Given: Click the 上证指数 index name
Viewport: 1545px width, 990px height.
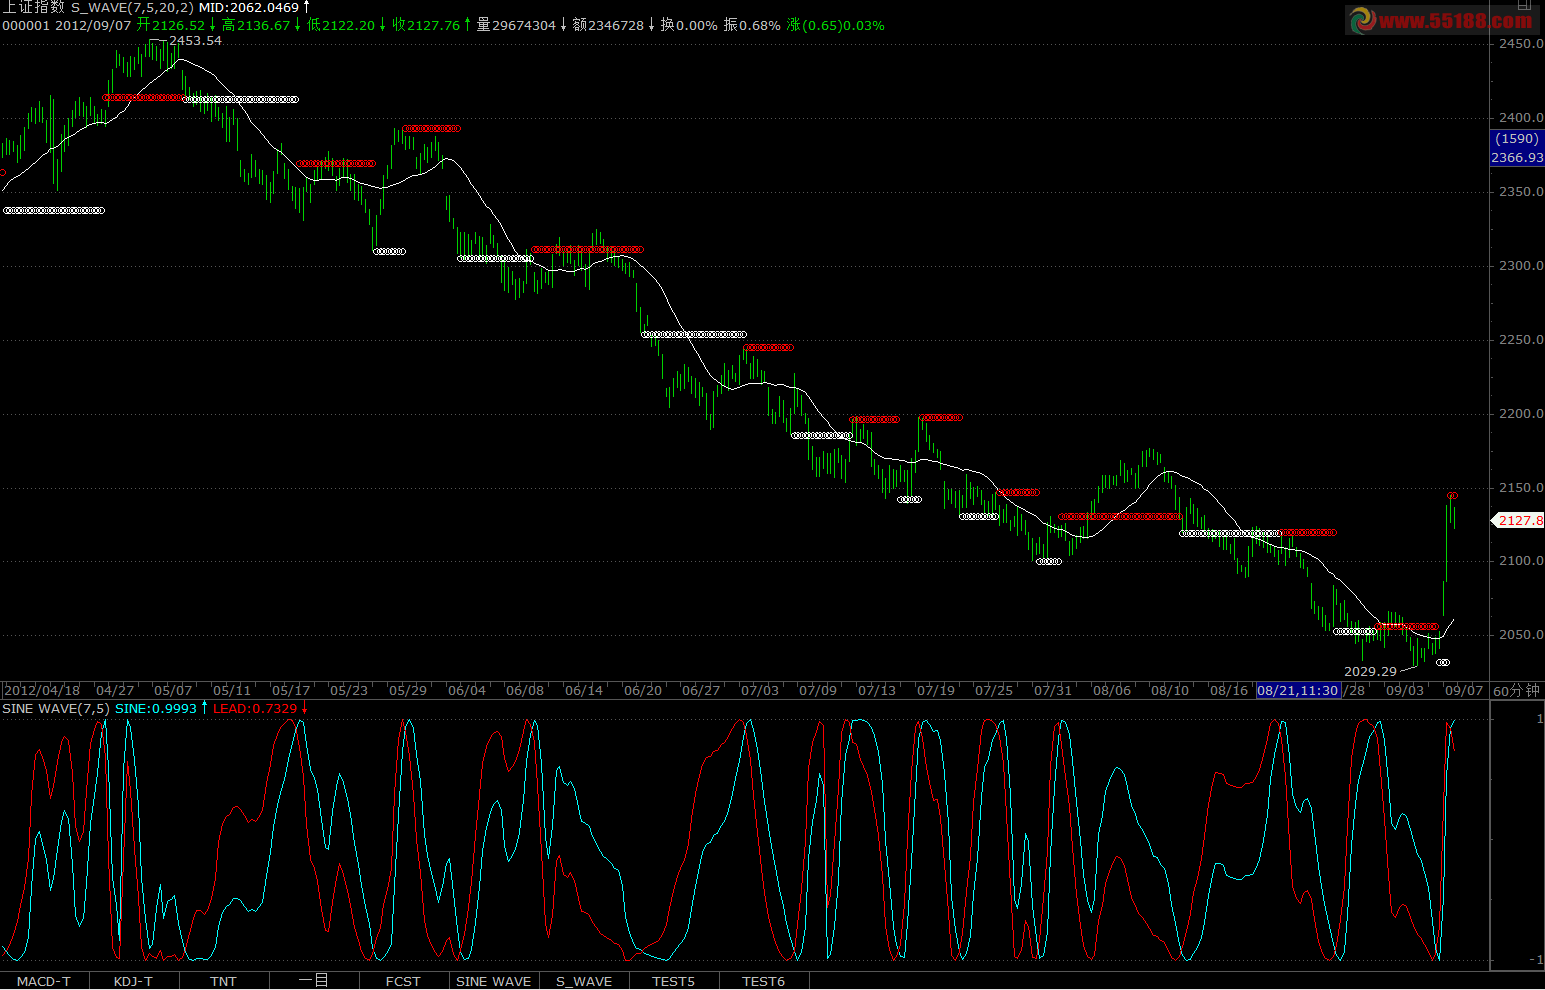Looking at the screenshot, I should [x=33, y=8].
